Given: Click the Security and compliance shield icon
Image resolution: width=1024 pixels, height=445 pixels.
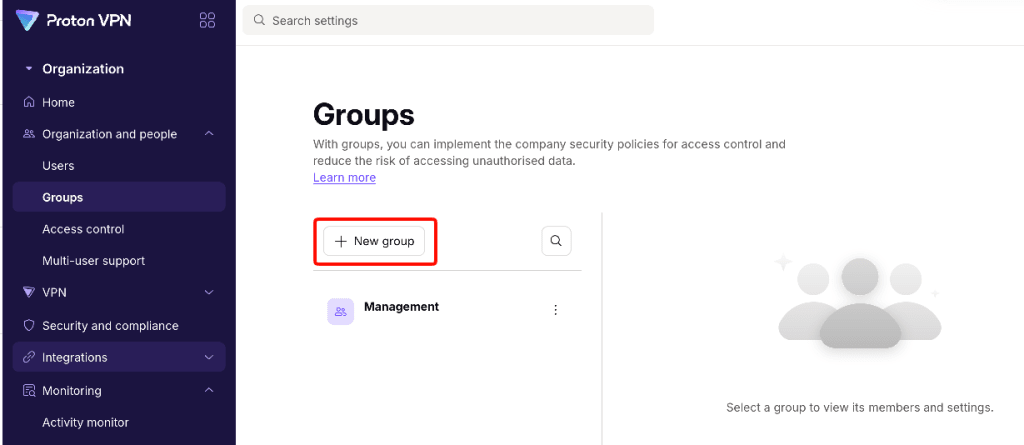Looking at the screenshot, I should coord(29,325).
